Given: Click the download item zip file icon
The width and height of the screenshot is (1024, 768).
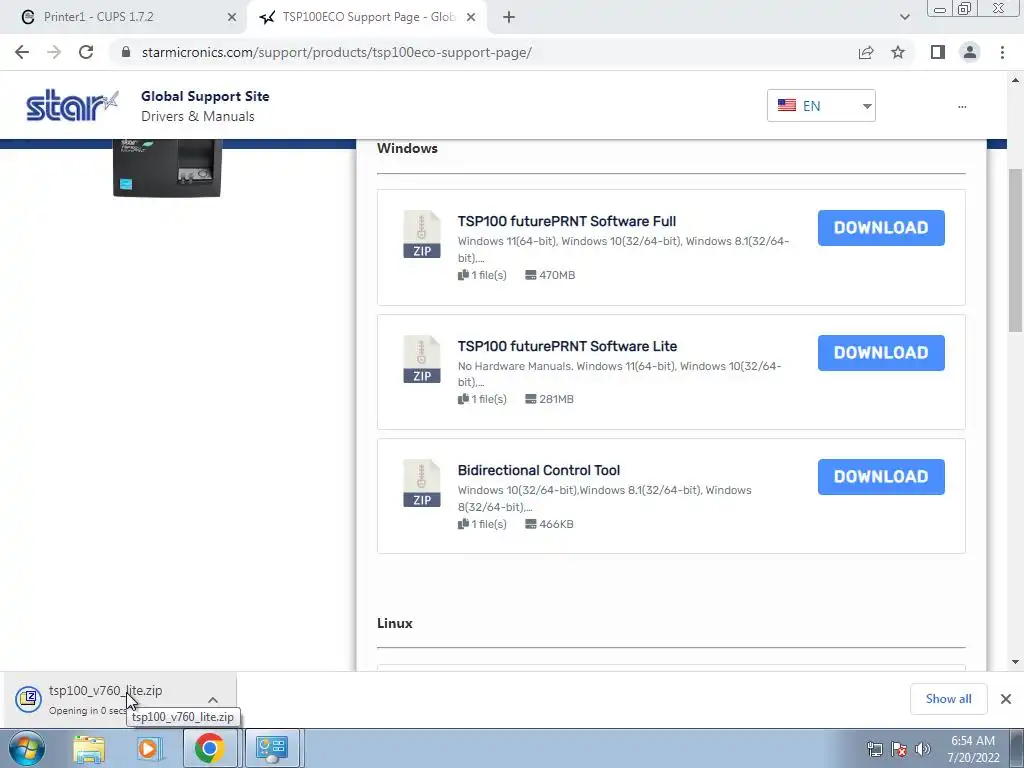Looking at the screenshot, I should [x=29, y=699].
